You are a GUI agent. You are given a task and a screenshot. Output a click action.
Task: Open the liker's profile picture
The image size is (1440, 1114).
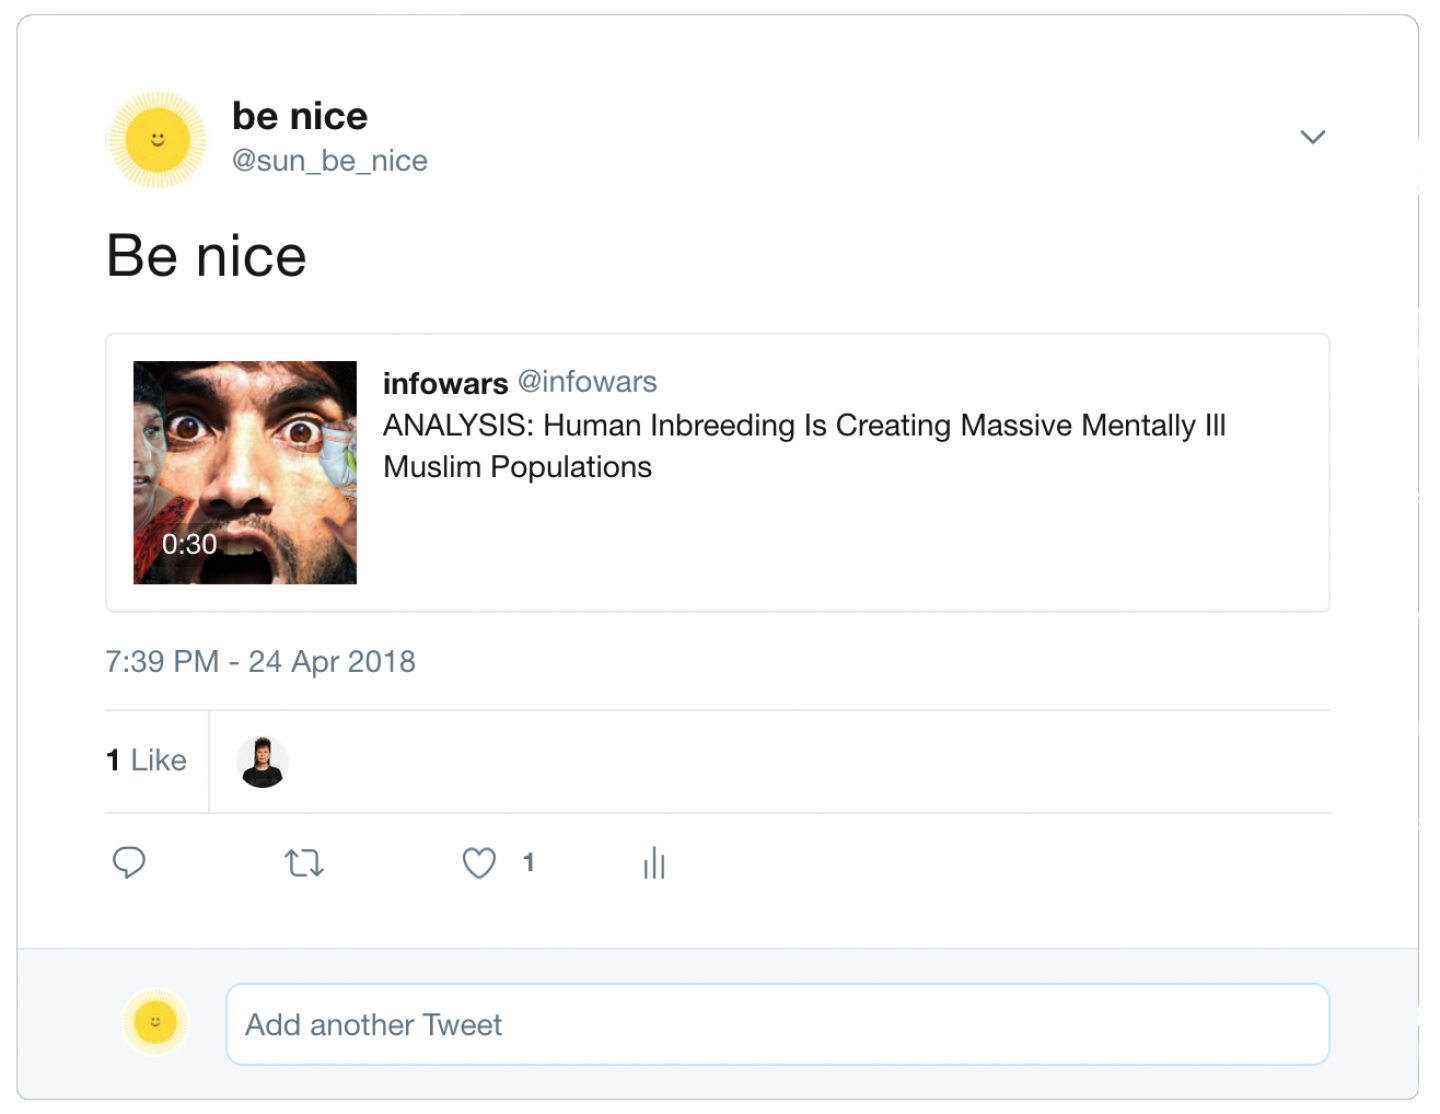[x=263, y=762]
